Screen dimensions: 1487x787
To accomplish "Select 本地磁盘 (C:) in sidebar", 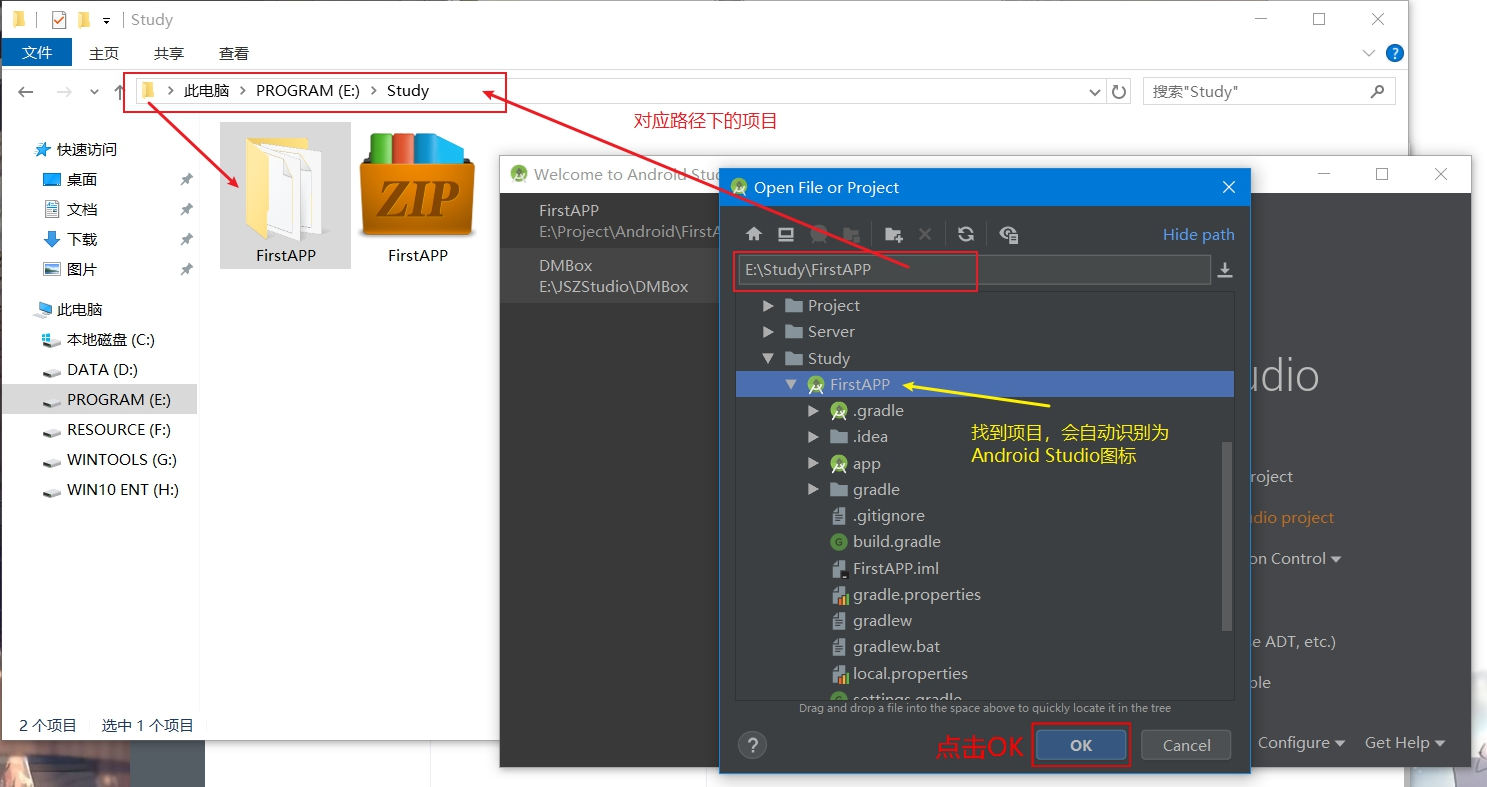I will point(110,339).
